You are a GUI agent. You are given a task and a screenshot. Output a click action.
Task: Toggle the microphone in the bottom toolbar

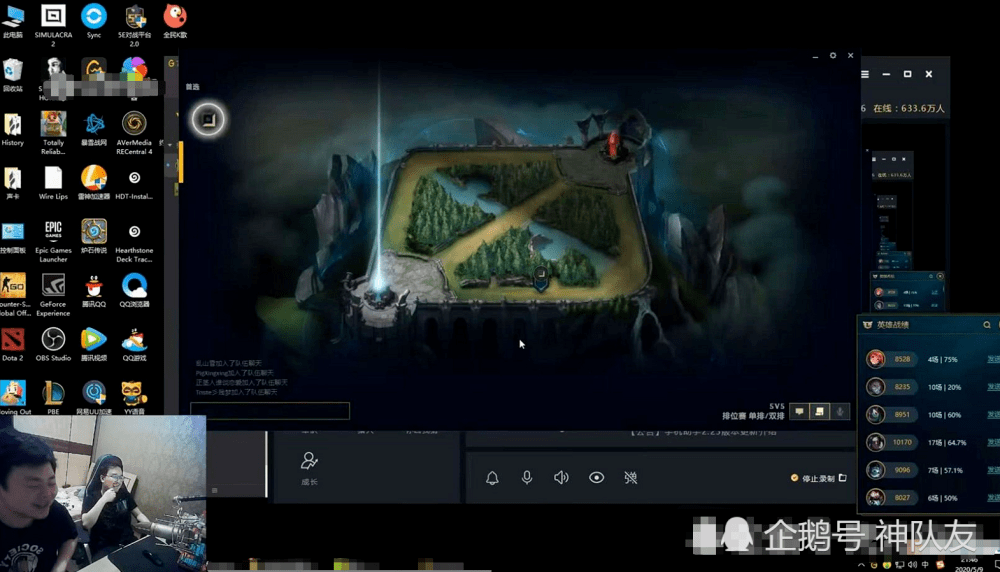point(527,478)
